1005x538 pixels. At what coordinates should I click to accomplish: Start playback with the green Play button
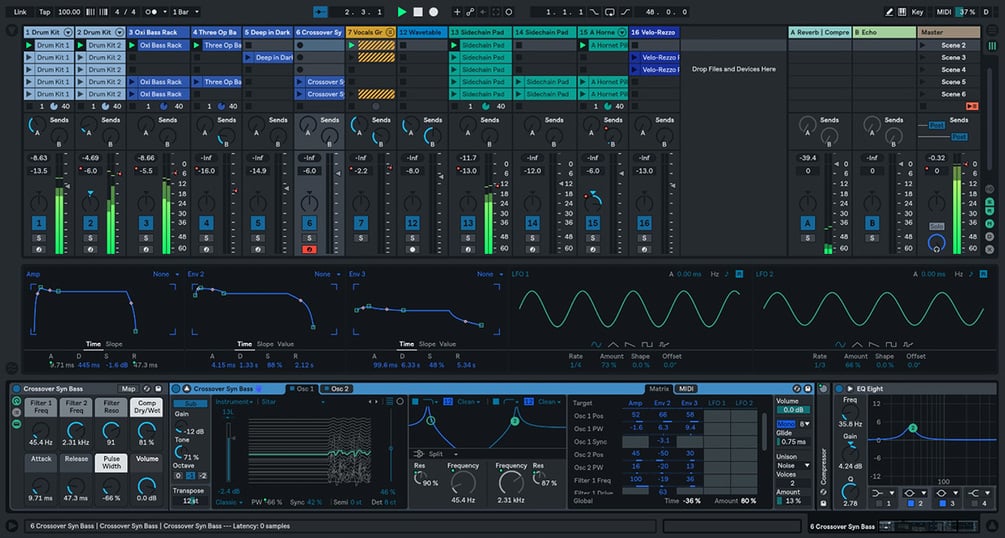coord(402,12)
